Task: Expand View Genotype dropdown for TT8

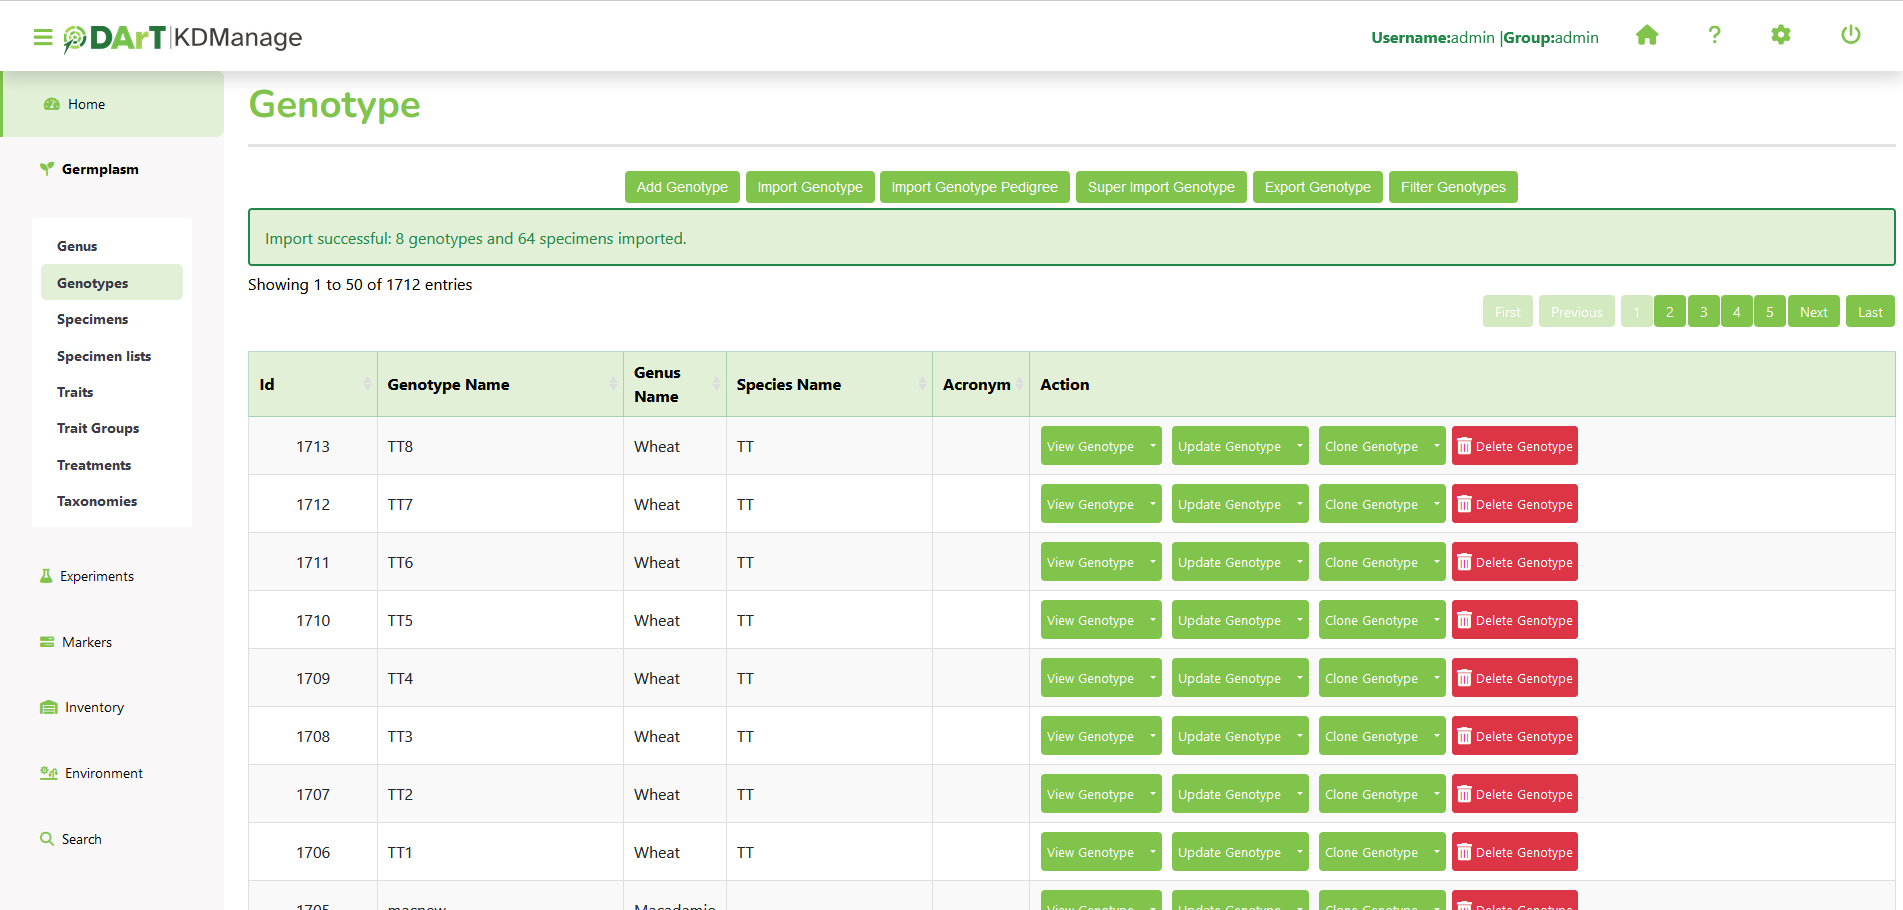Action: pos(1152,446)
